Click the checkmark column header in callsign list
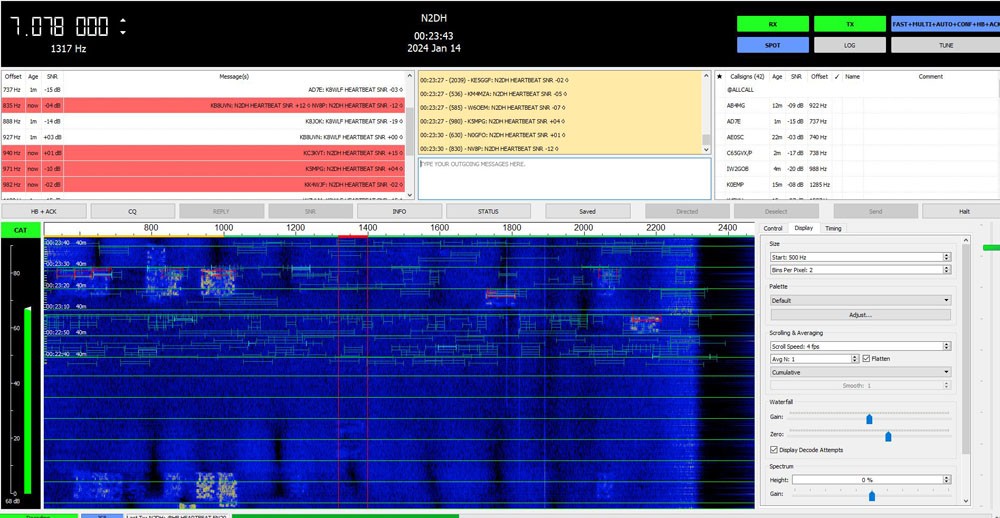The height and width of the screenshot is (518, 1000). pyautogui.click(x=837, y=76)
